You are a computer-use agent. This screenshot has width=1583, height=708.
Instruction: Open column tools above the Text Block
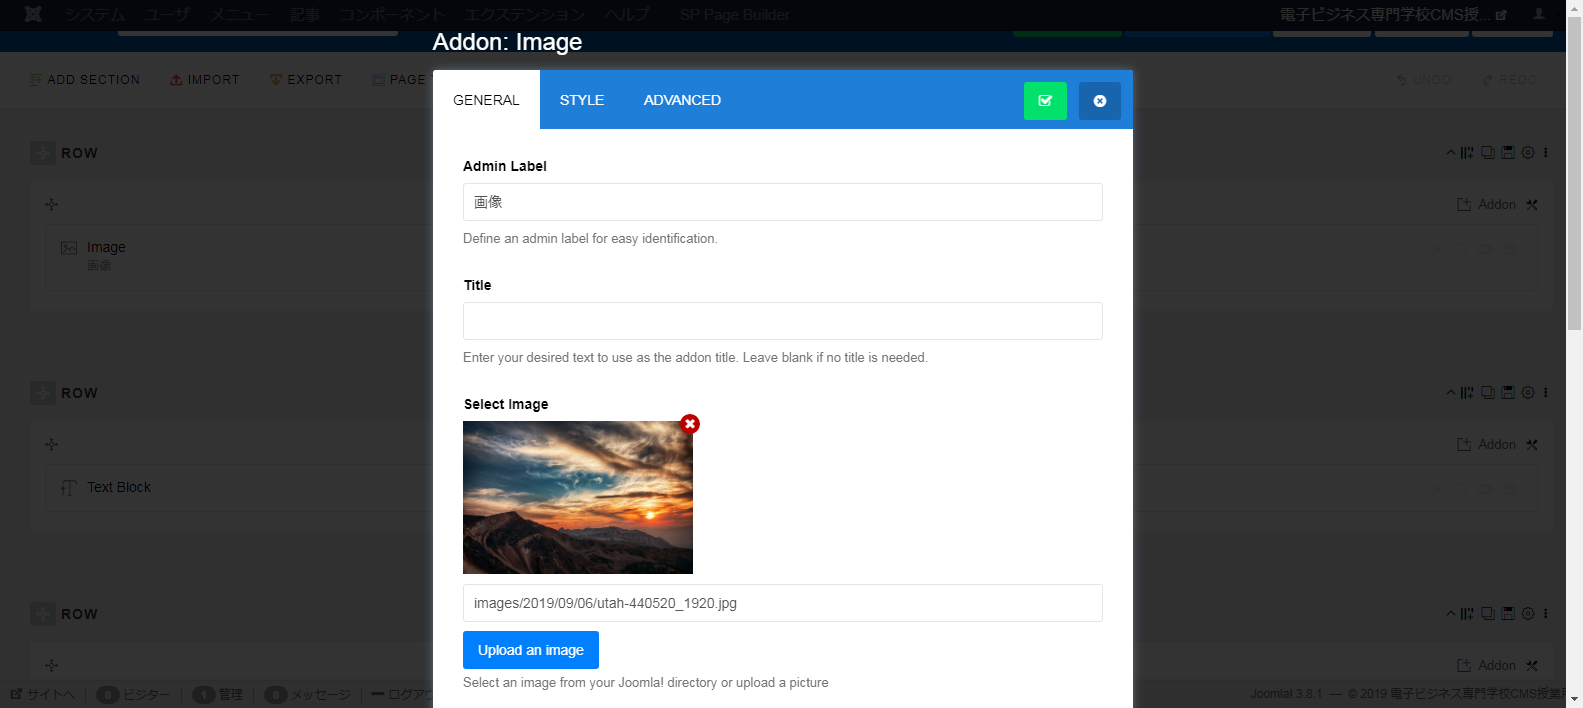[x=1532, y=444]
